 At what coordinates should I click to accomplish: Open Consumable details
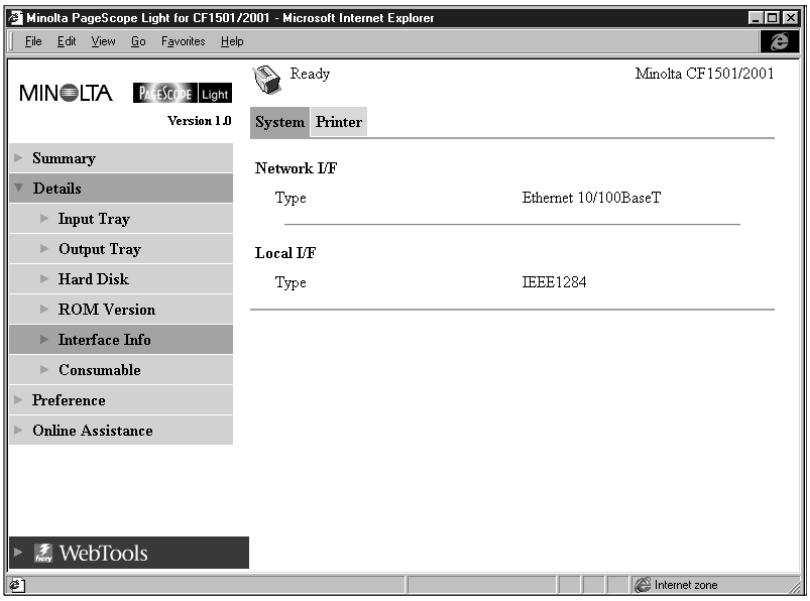(x=121, y=369)
